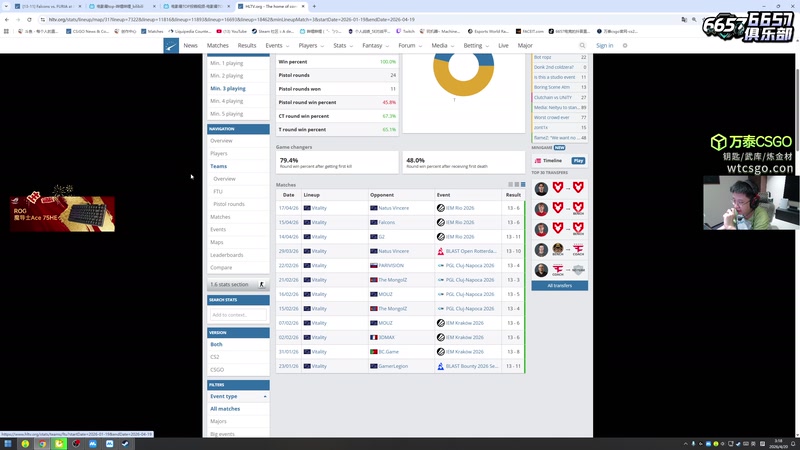Click IEM Rio 2026 event logo in Natus Vincere 17/04/26 row
Image resolution: width=800 pixels, height=450 pixels.
click(441, 208)
